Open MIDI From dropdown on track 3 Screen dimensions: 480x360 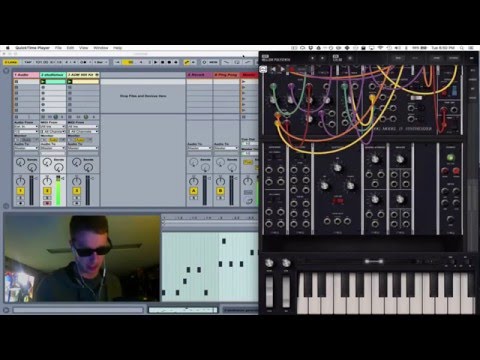click(x=83, y=127)
